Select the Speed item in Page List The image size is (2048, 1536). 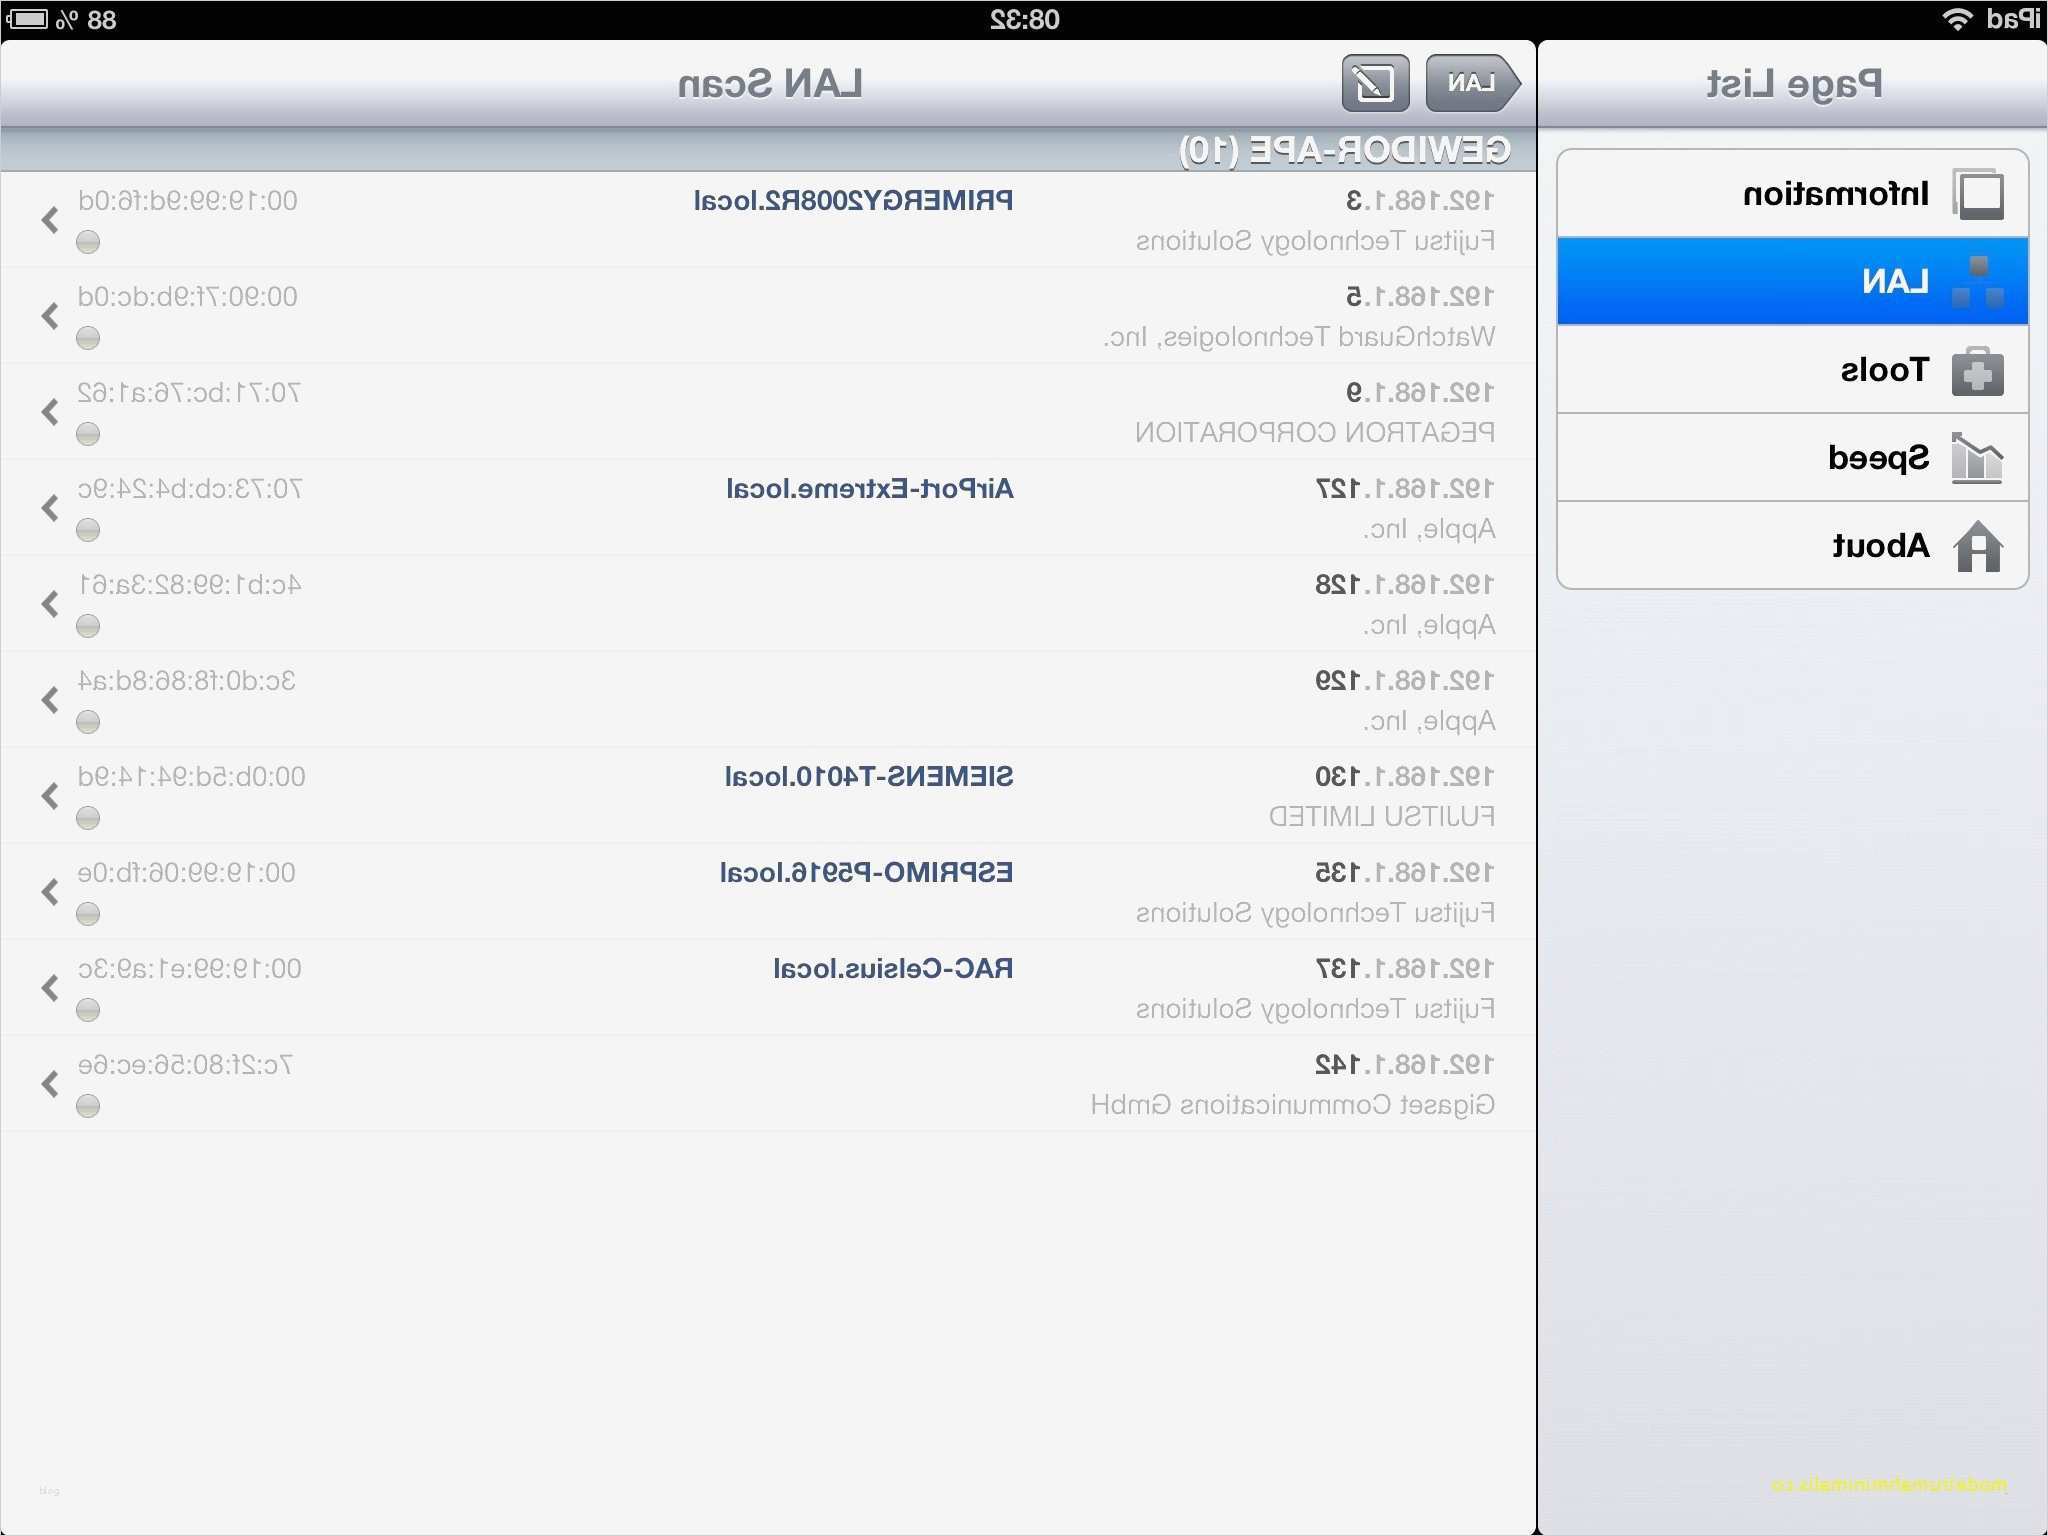pyautogui.click(x=1792, y=458)
